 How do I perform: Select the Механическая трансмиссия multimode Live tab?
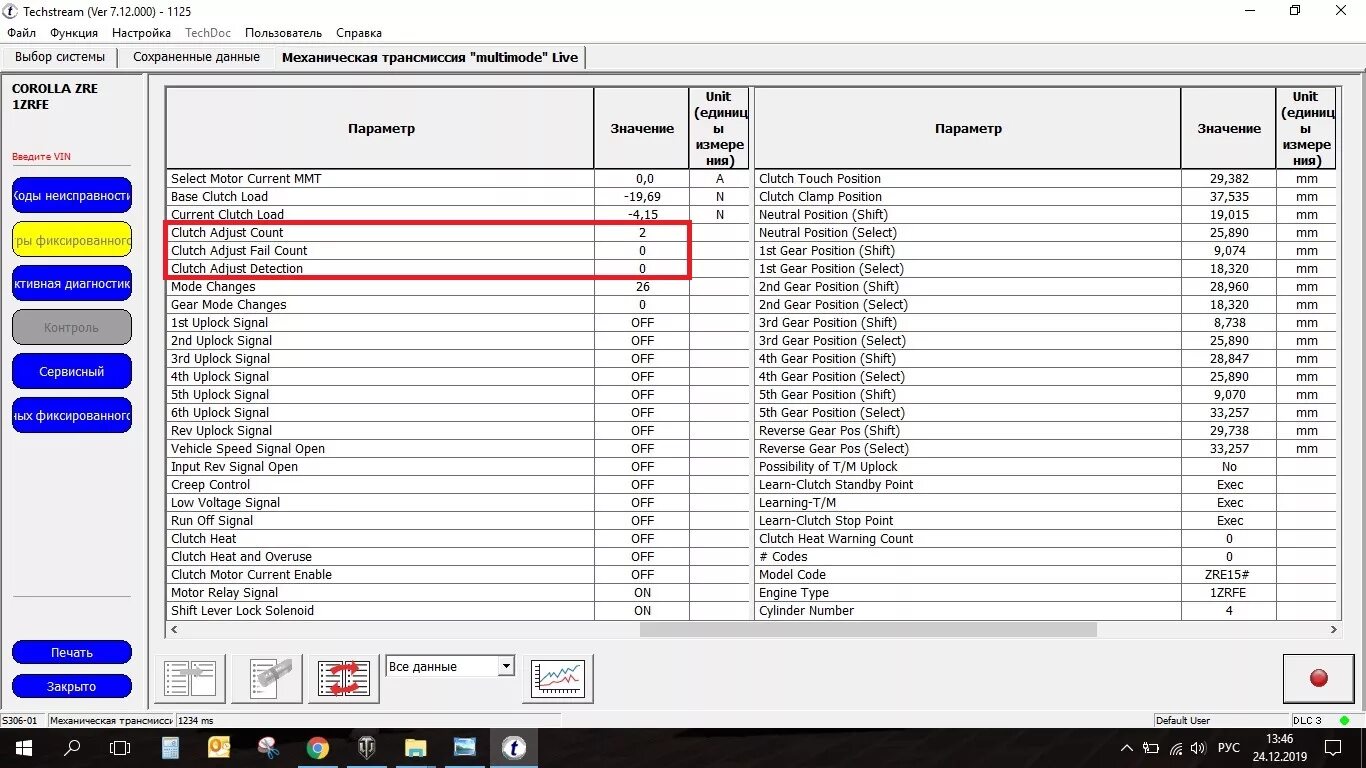point(430,57)
